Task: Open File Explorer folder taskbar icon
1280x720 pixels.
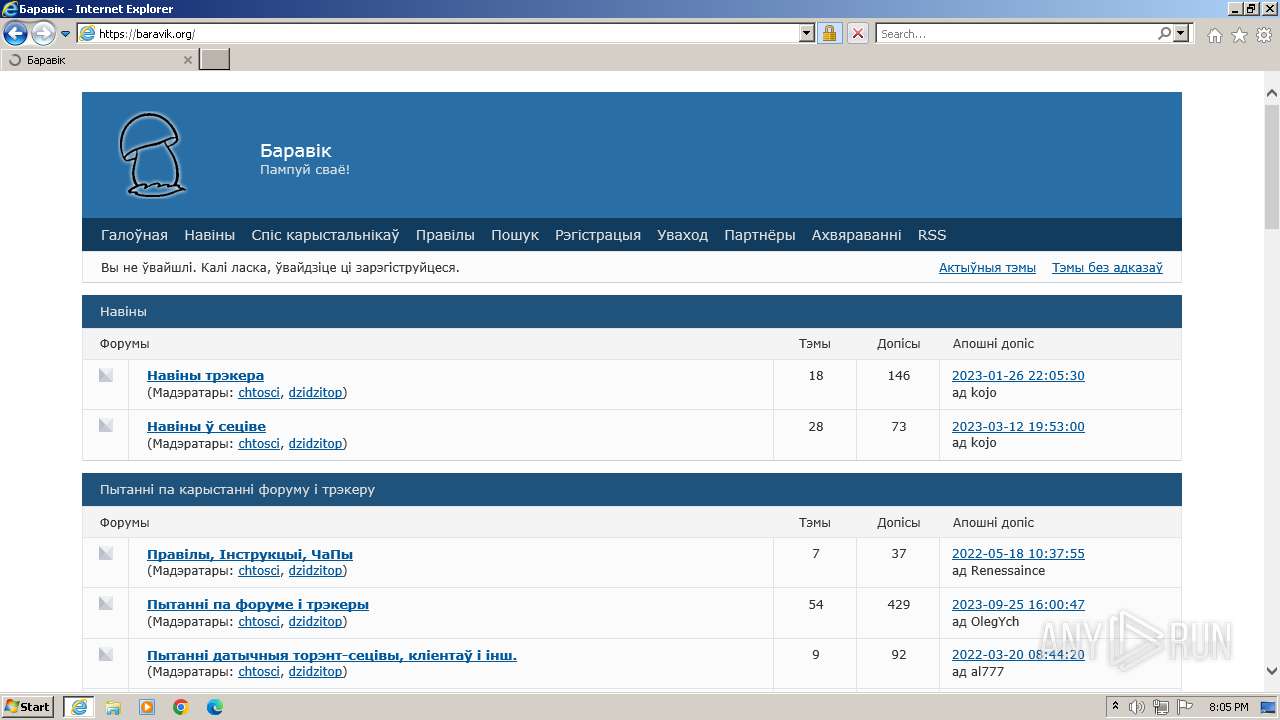Action: (113, 707)
